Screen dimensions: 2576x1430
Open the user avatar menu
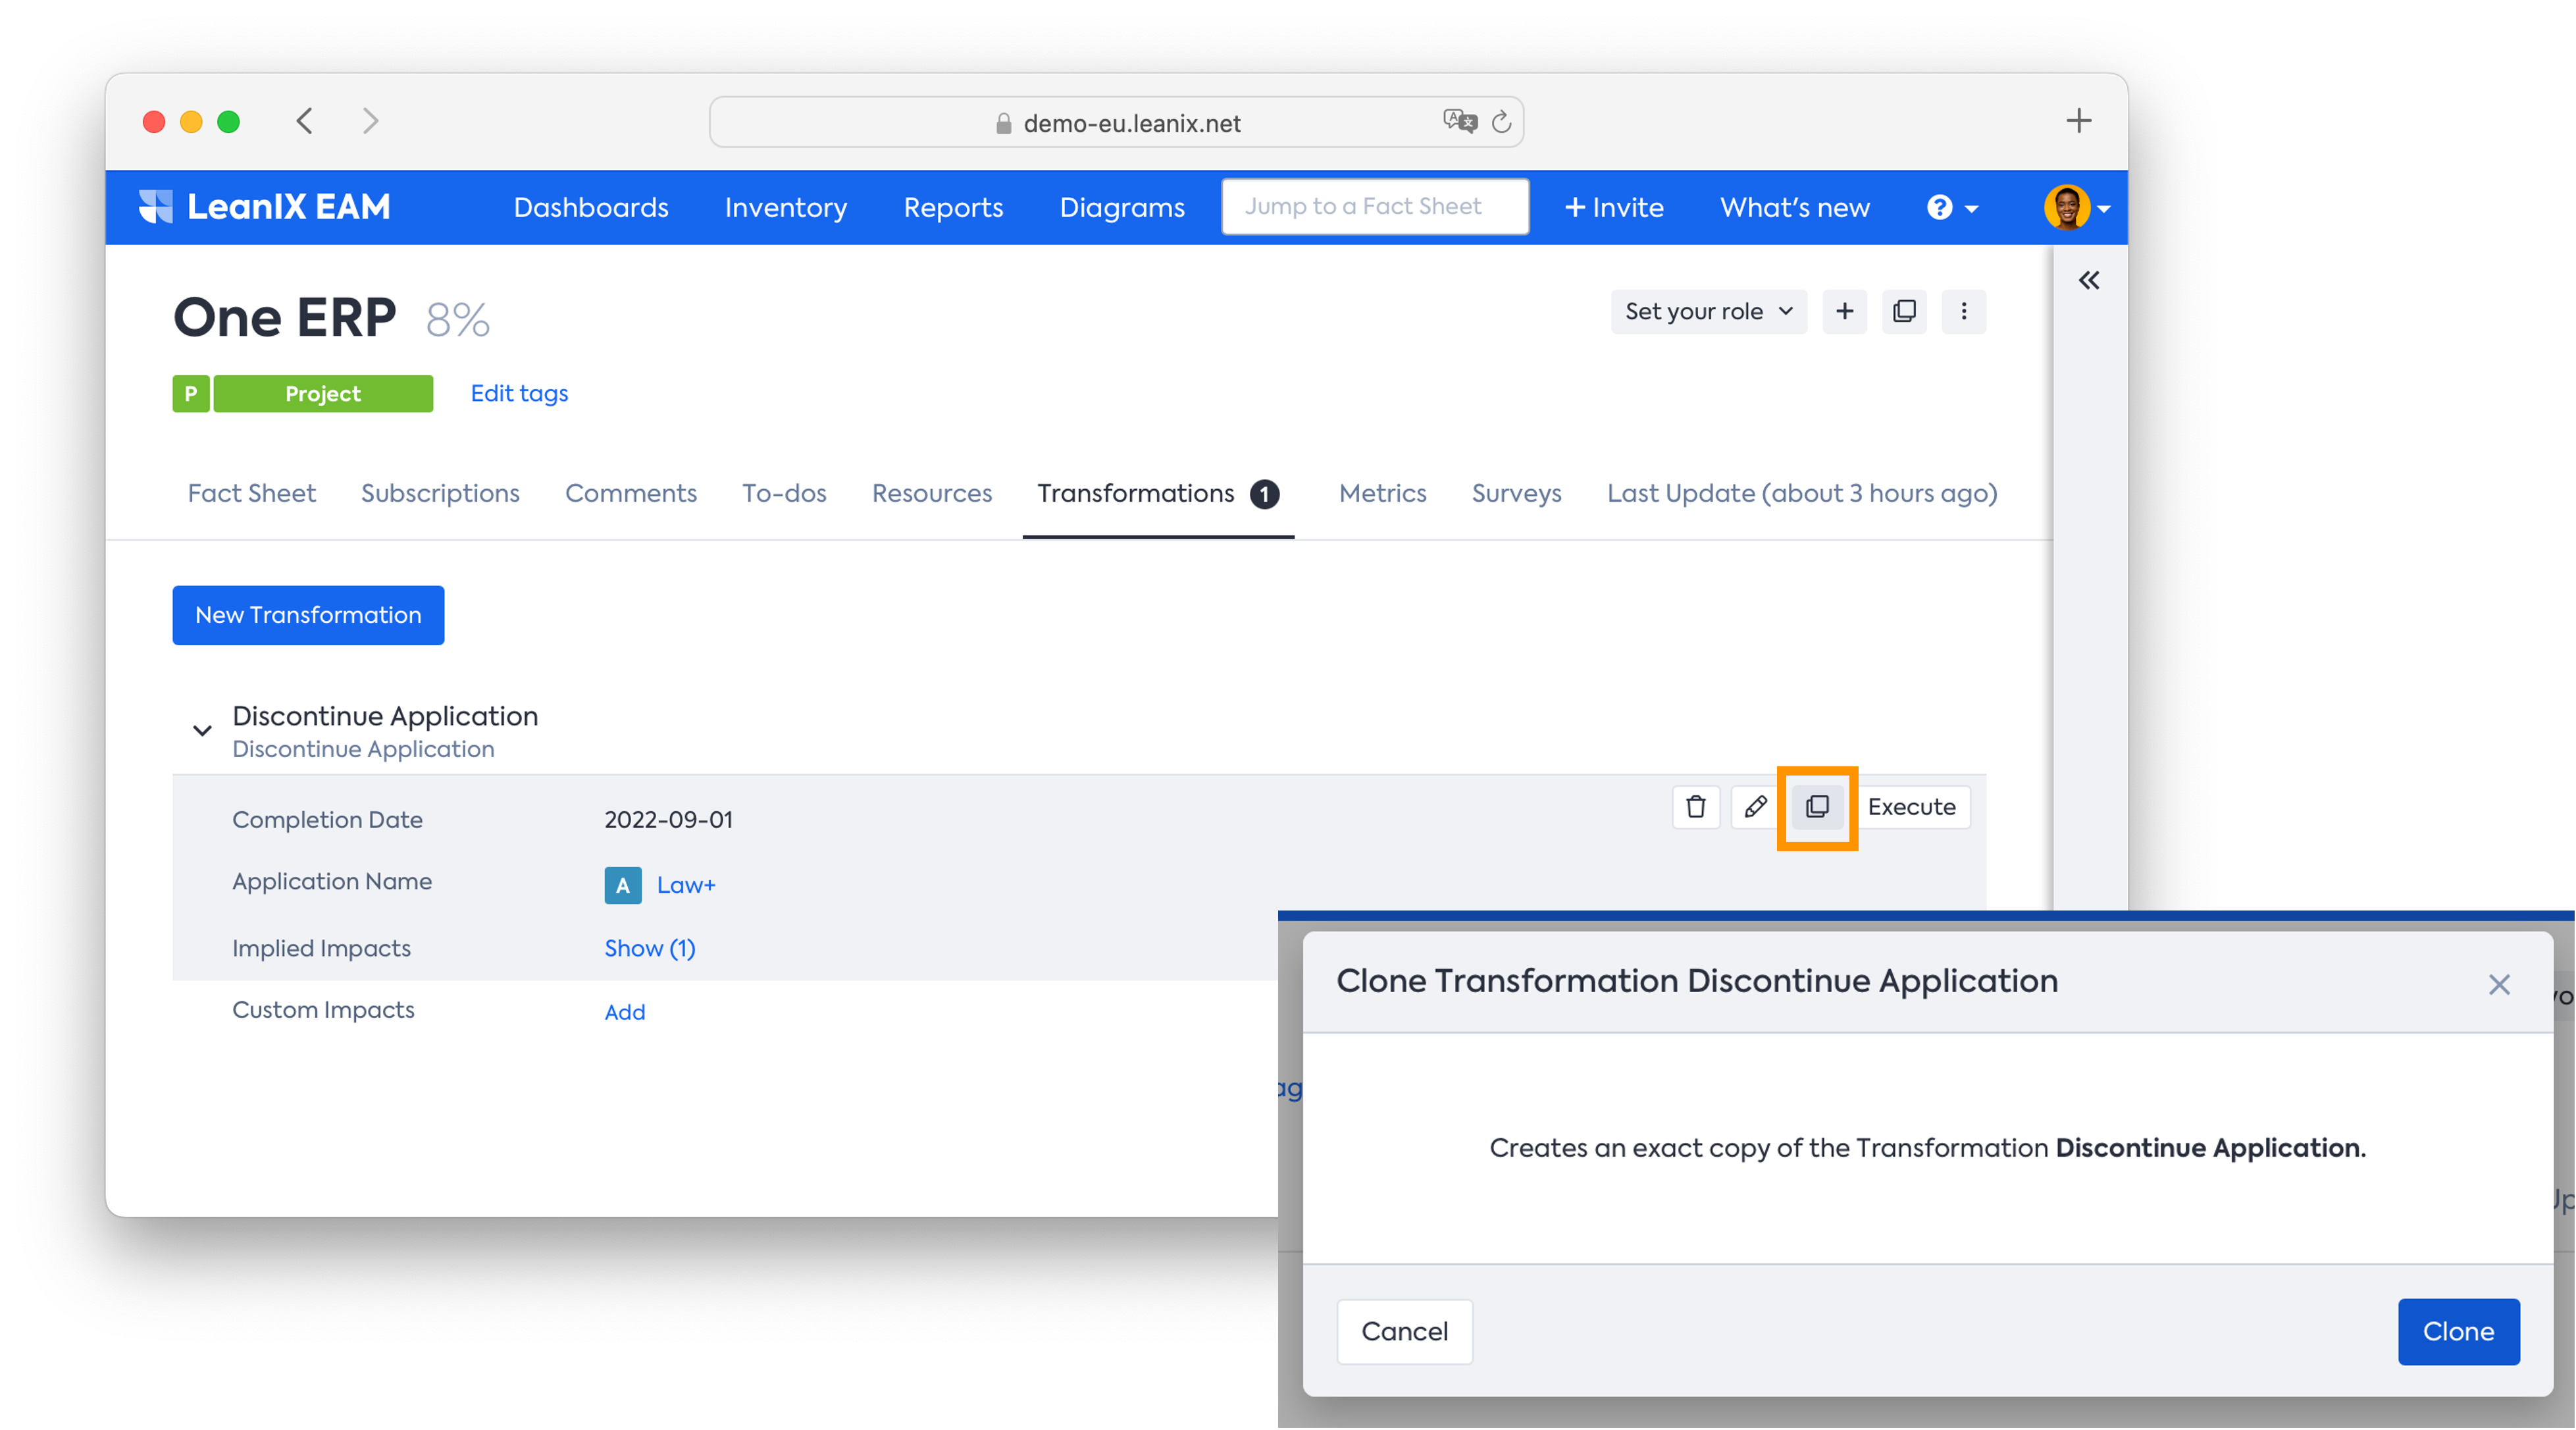[2076, 207]
